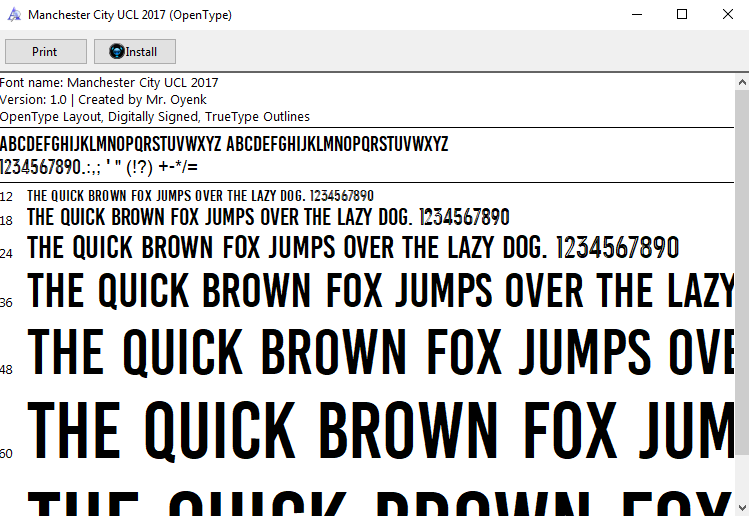The width and height of the screenshot is (749, 516).
Task: Close the Manchester City UCL 2017 window
Action: [x=728, y=15]
